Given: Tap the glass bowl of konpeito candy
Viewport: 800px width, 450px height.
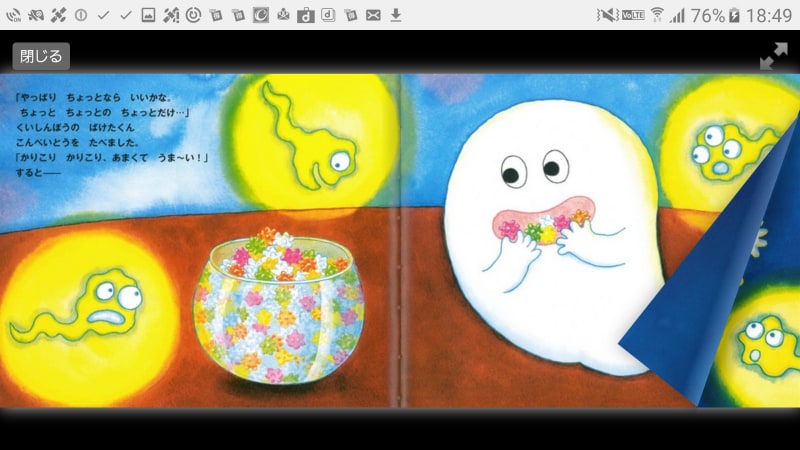Looking at the screenshot, I should [x=279, y=306].
